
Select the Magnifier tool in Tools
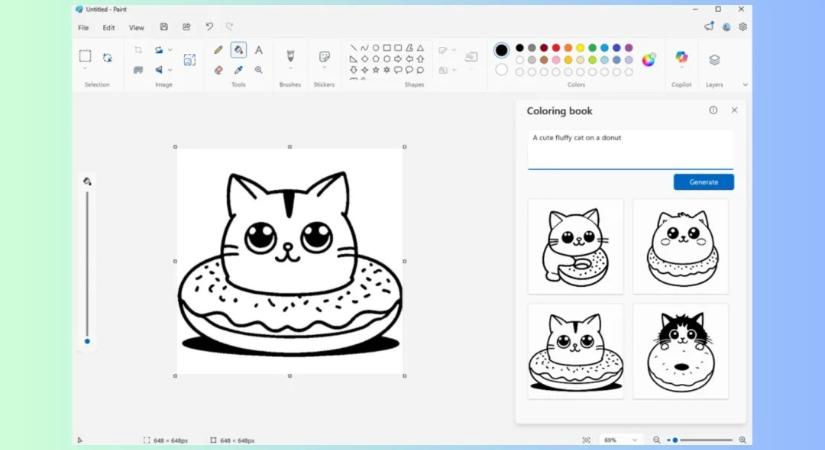(x=258, y=69)
